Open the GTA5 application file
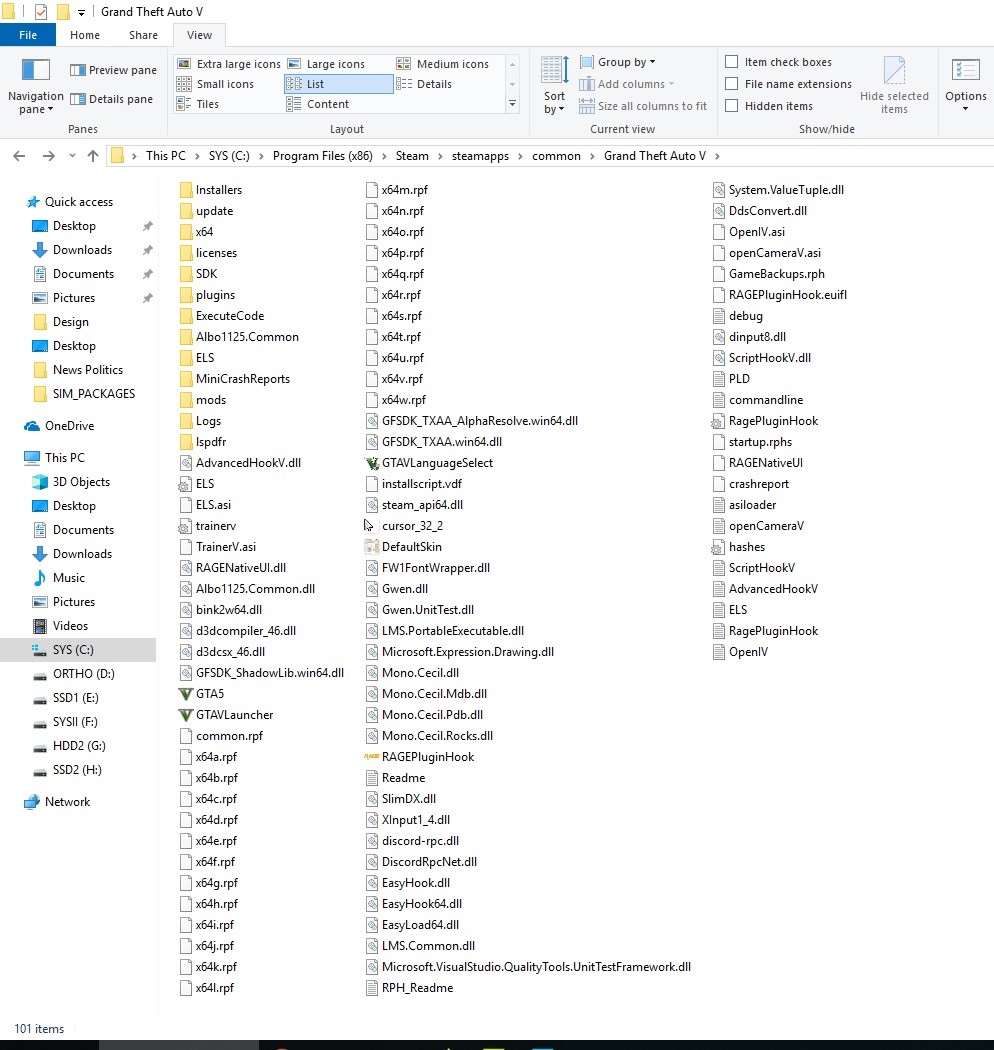The height and width of the screenshot is (1050, 994). [202, 694]
